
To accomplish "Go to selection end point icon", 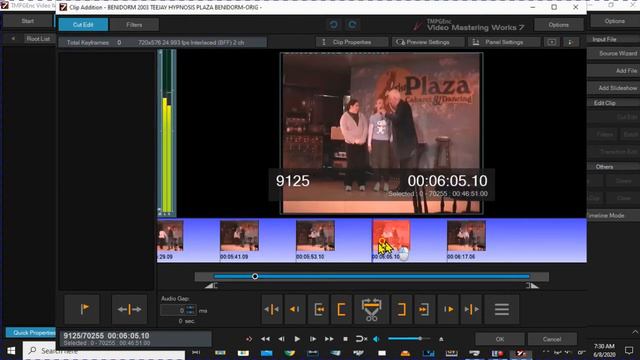I will click(424, 309).
